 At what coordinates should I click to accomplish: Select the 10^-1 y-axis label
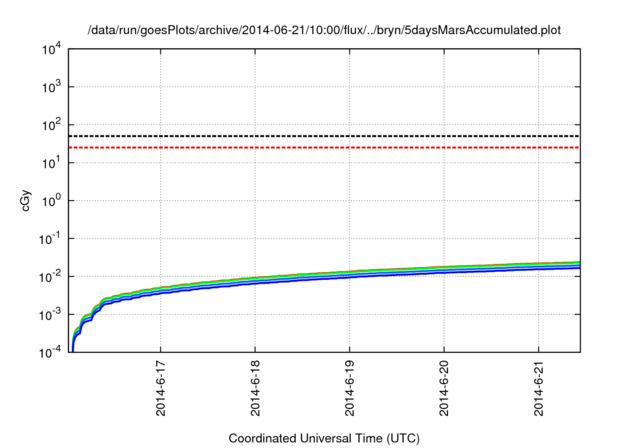click(50, 239)
